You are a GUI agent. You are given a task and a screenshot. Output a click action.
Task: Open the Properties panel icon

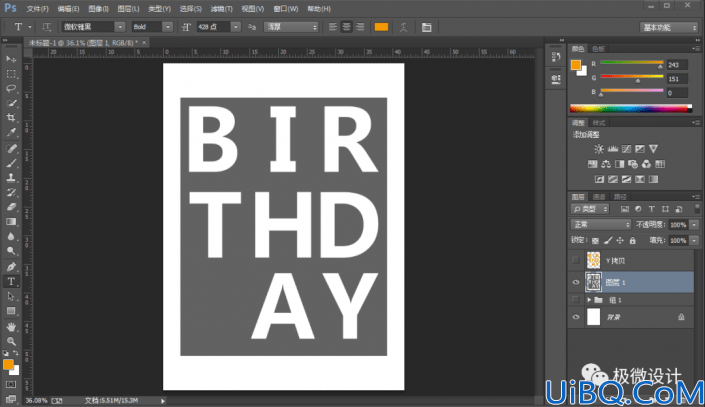[556, 79]
